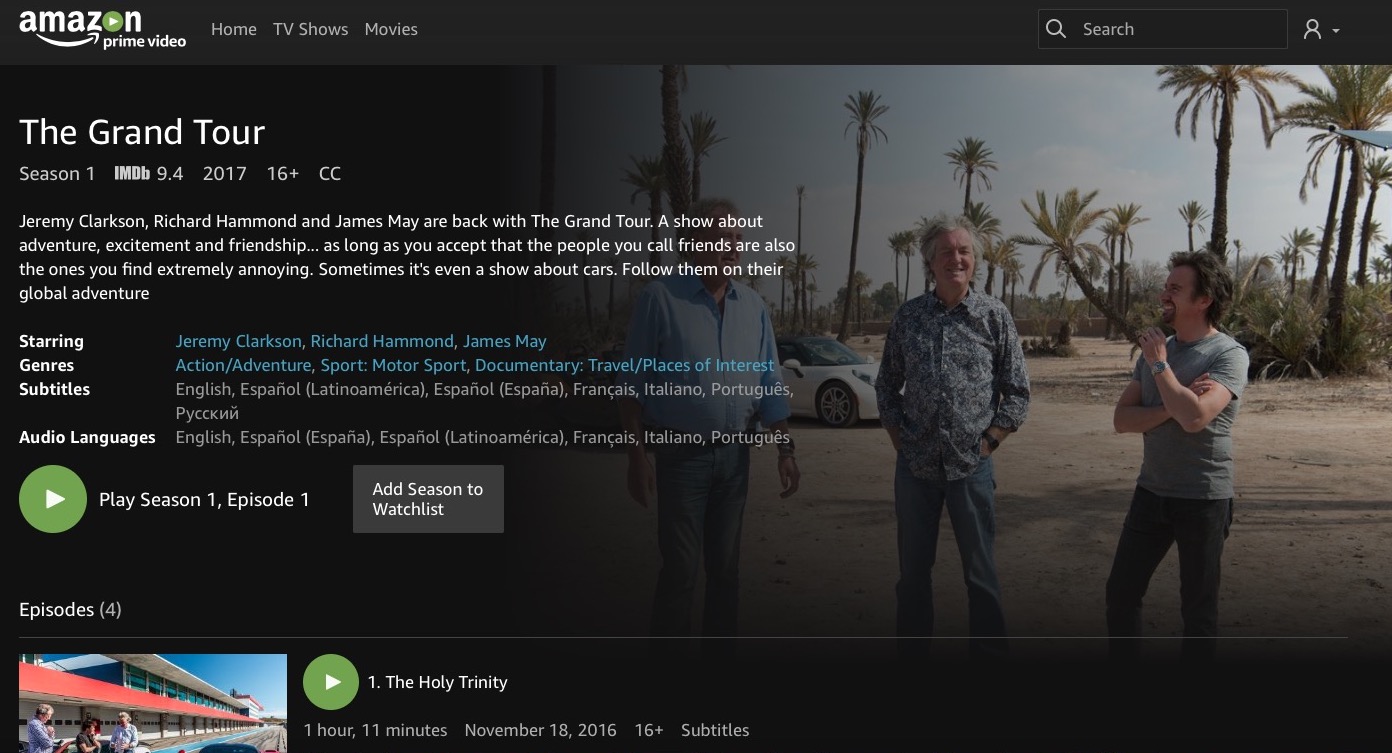Viewport: 1392px width, 753px height.
Task: Click 'Play Season 1, Episode 1' label
Action: point(204,500)
